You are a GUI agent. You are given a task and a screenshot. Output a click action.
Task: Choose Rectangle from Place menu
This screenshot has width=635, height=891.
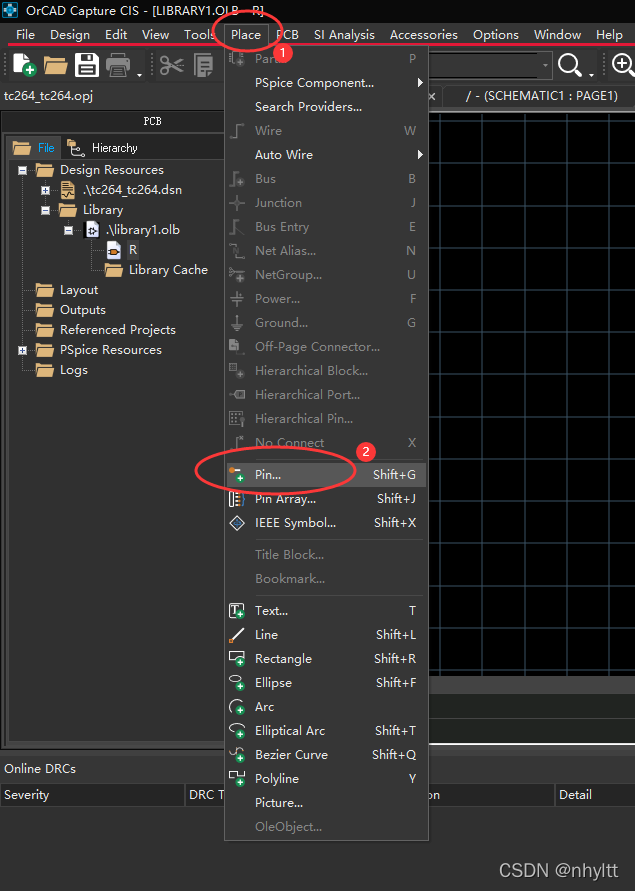[x=283, y=659]
